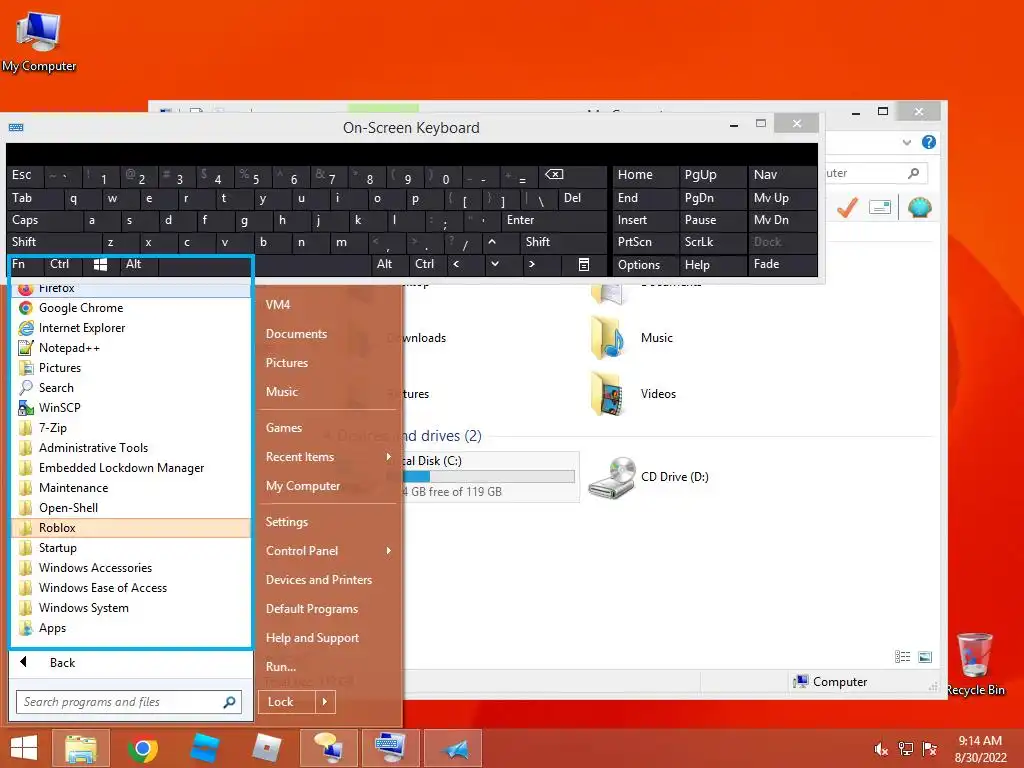Toggle the Nav key on the On-Screen Keyboard

coord(782,175)
